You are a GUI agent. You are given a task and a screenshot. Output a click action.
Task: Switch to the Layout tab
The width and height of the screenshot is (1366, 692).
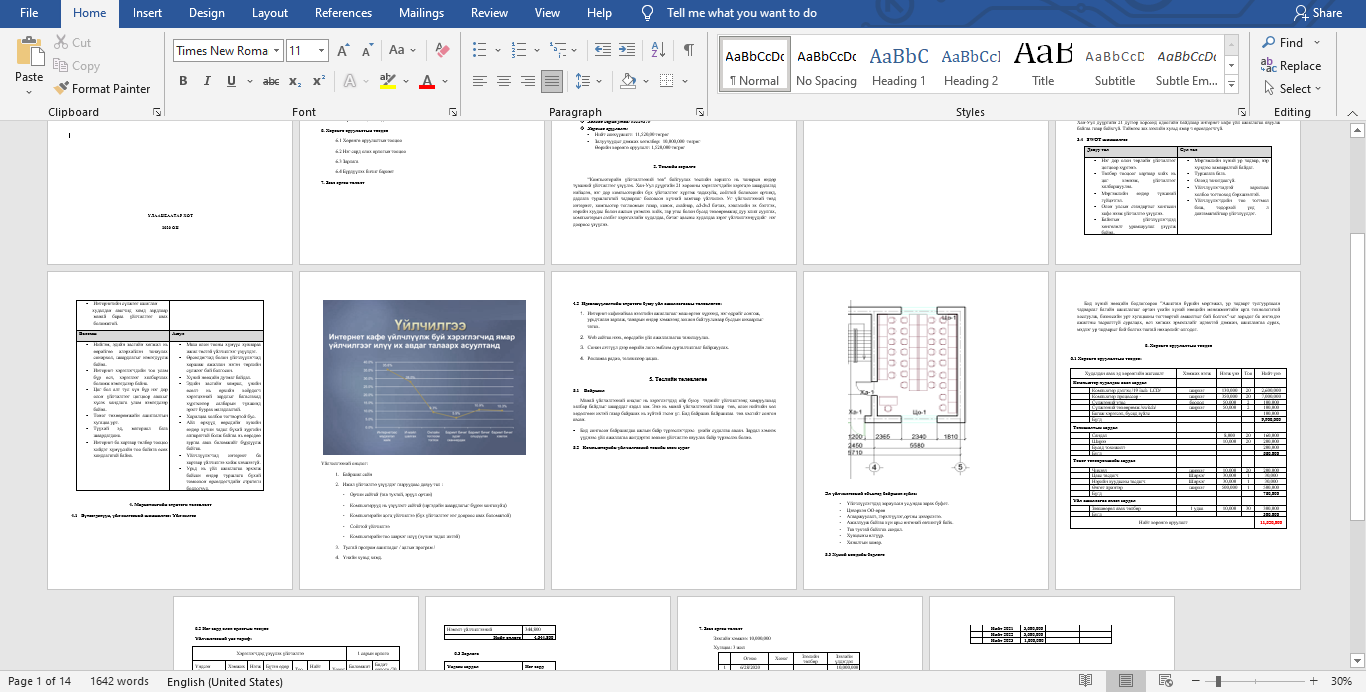270,13
